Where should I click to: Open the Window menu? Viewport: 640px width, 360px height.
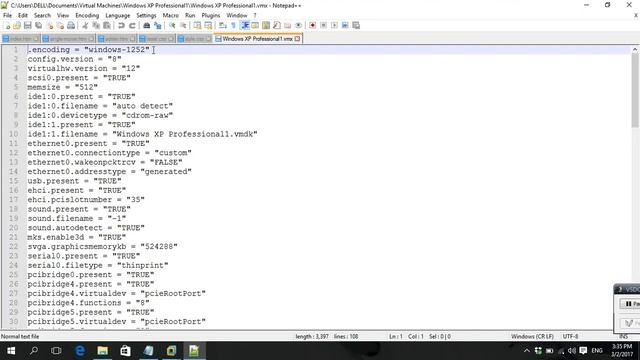[237, 15]
